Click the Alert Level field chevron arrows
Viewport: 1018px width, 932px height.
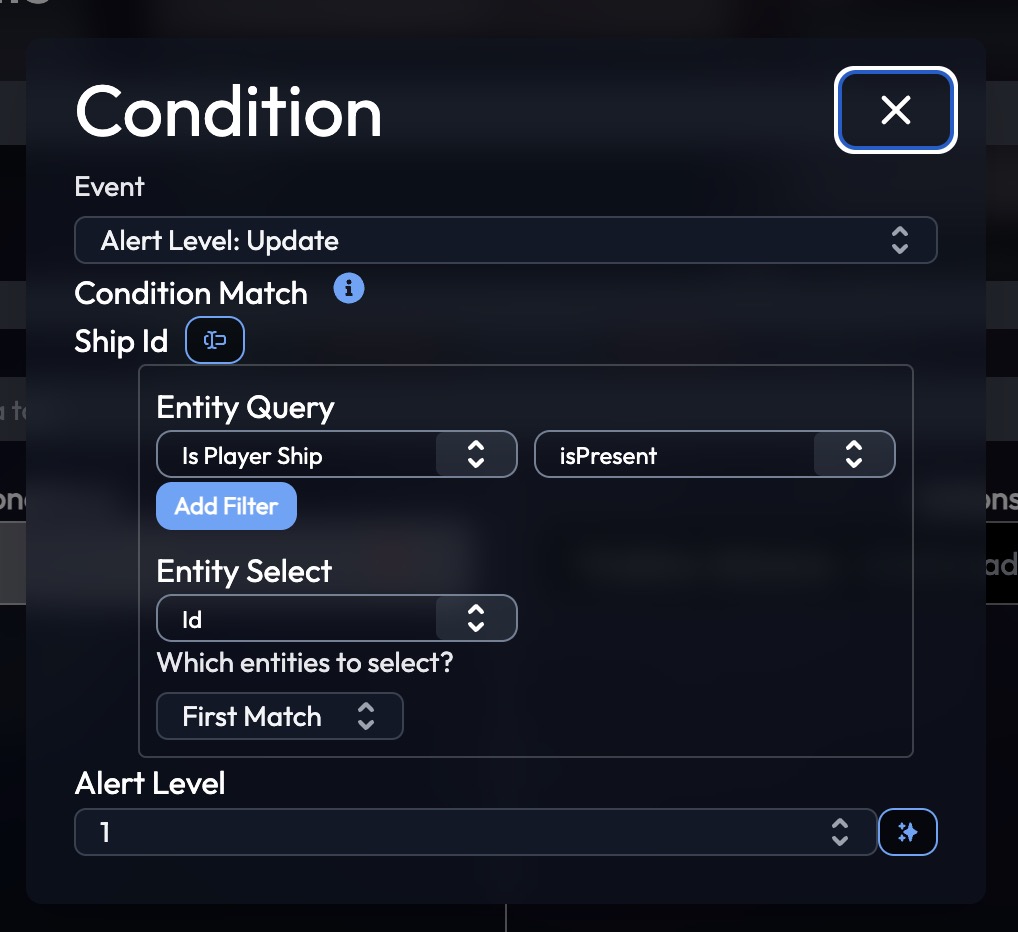coord(840,832)
